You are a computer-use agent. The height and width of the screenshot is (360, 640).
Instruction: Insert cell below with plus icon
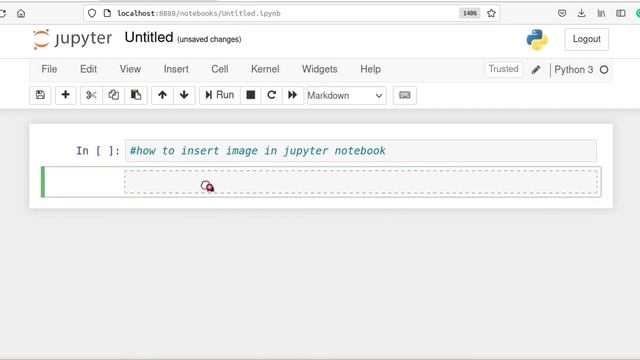[65, 95]
